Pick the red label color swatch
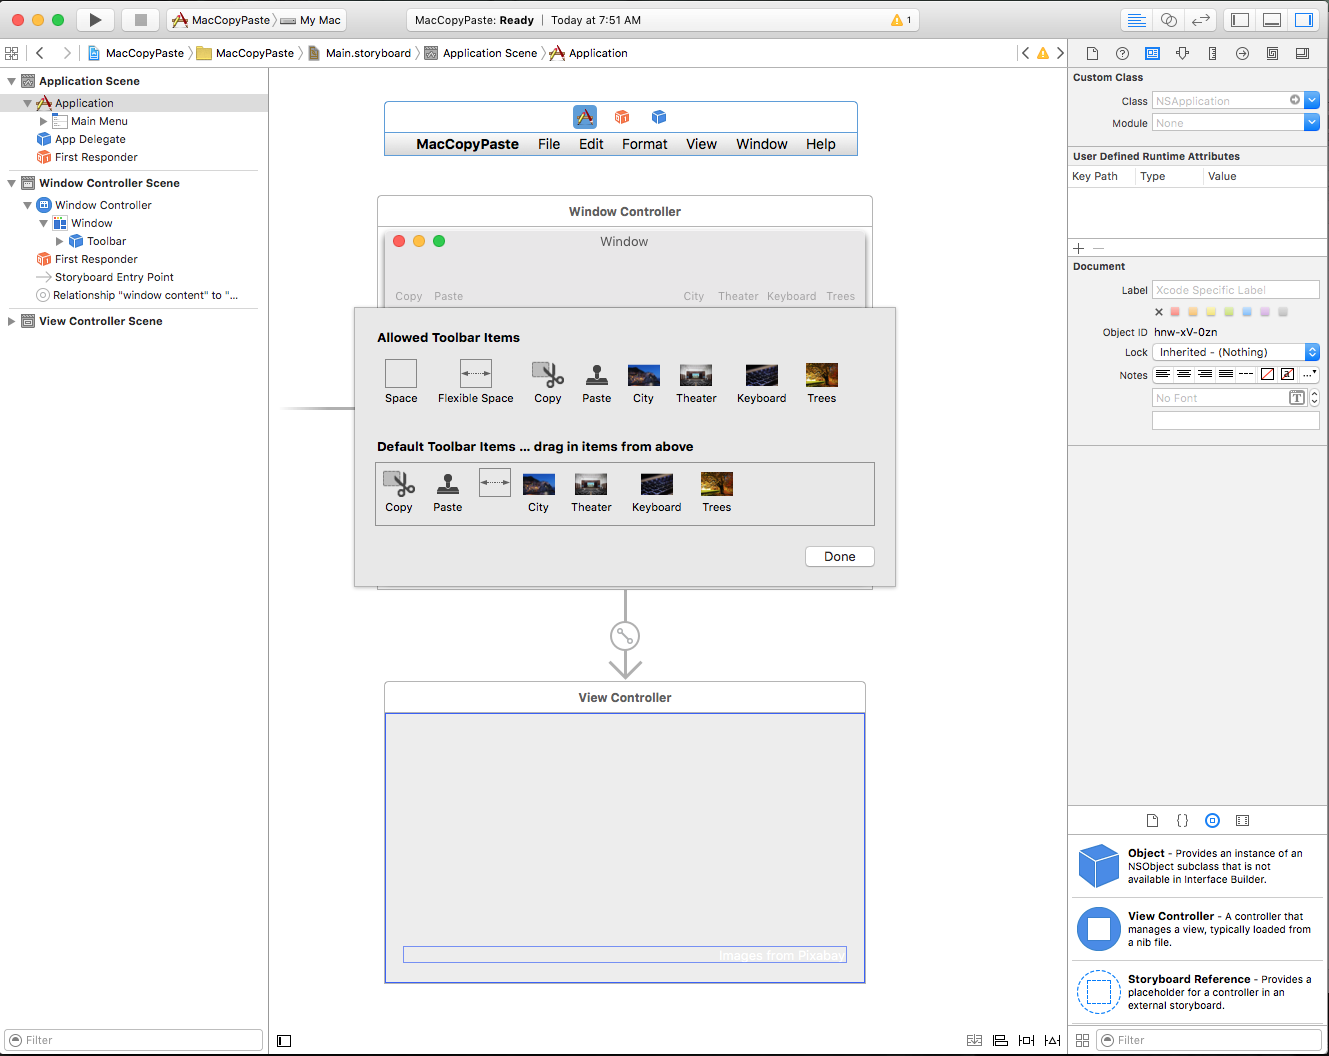1329x1056 pixels. click(x=1175, y=312)
